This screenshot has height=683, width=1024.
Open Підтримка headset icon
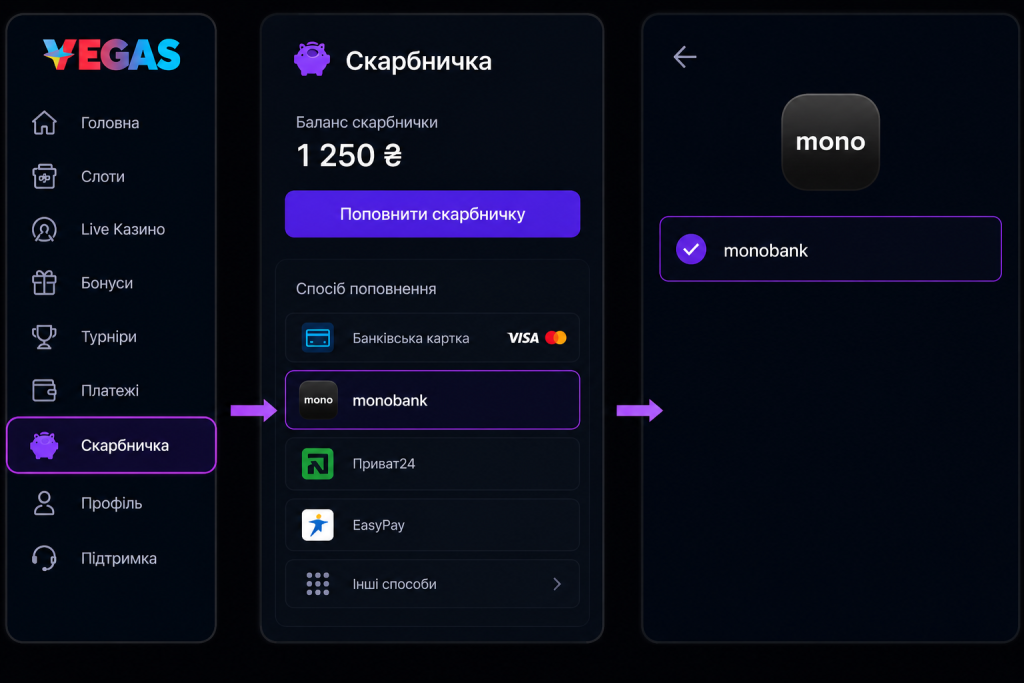(44, 558)
